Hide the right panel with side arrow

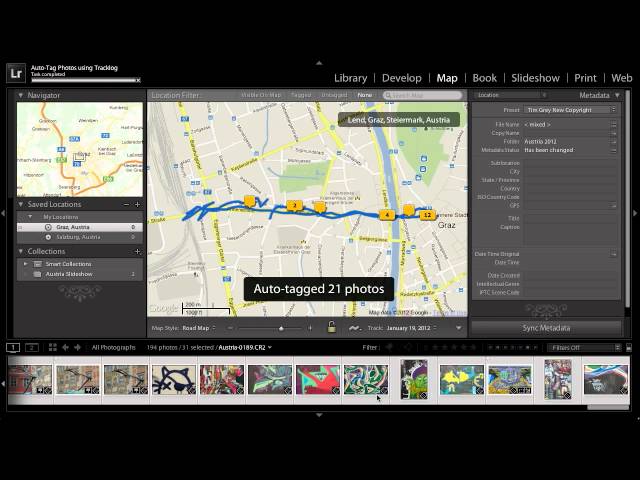point(635,213)
